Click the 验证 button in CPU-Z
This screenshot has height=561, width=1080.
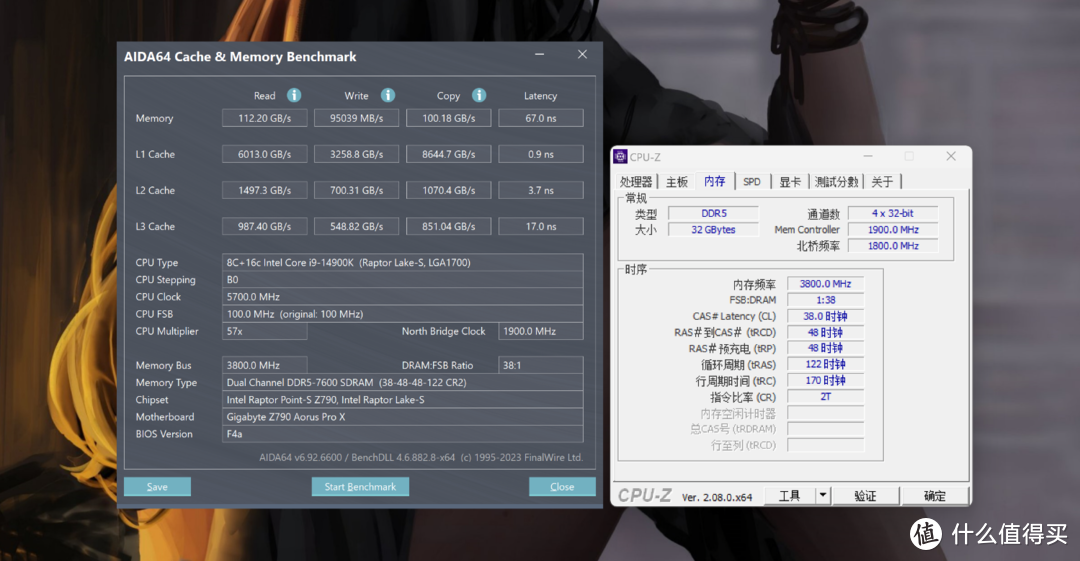866,496
